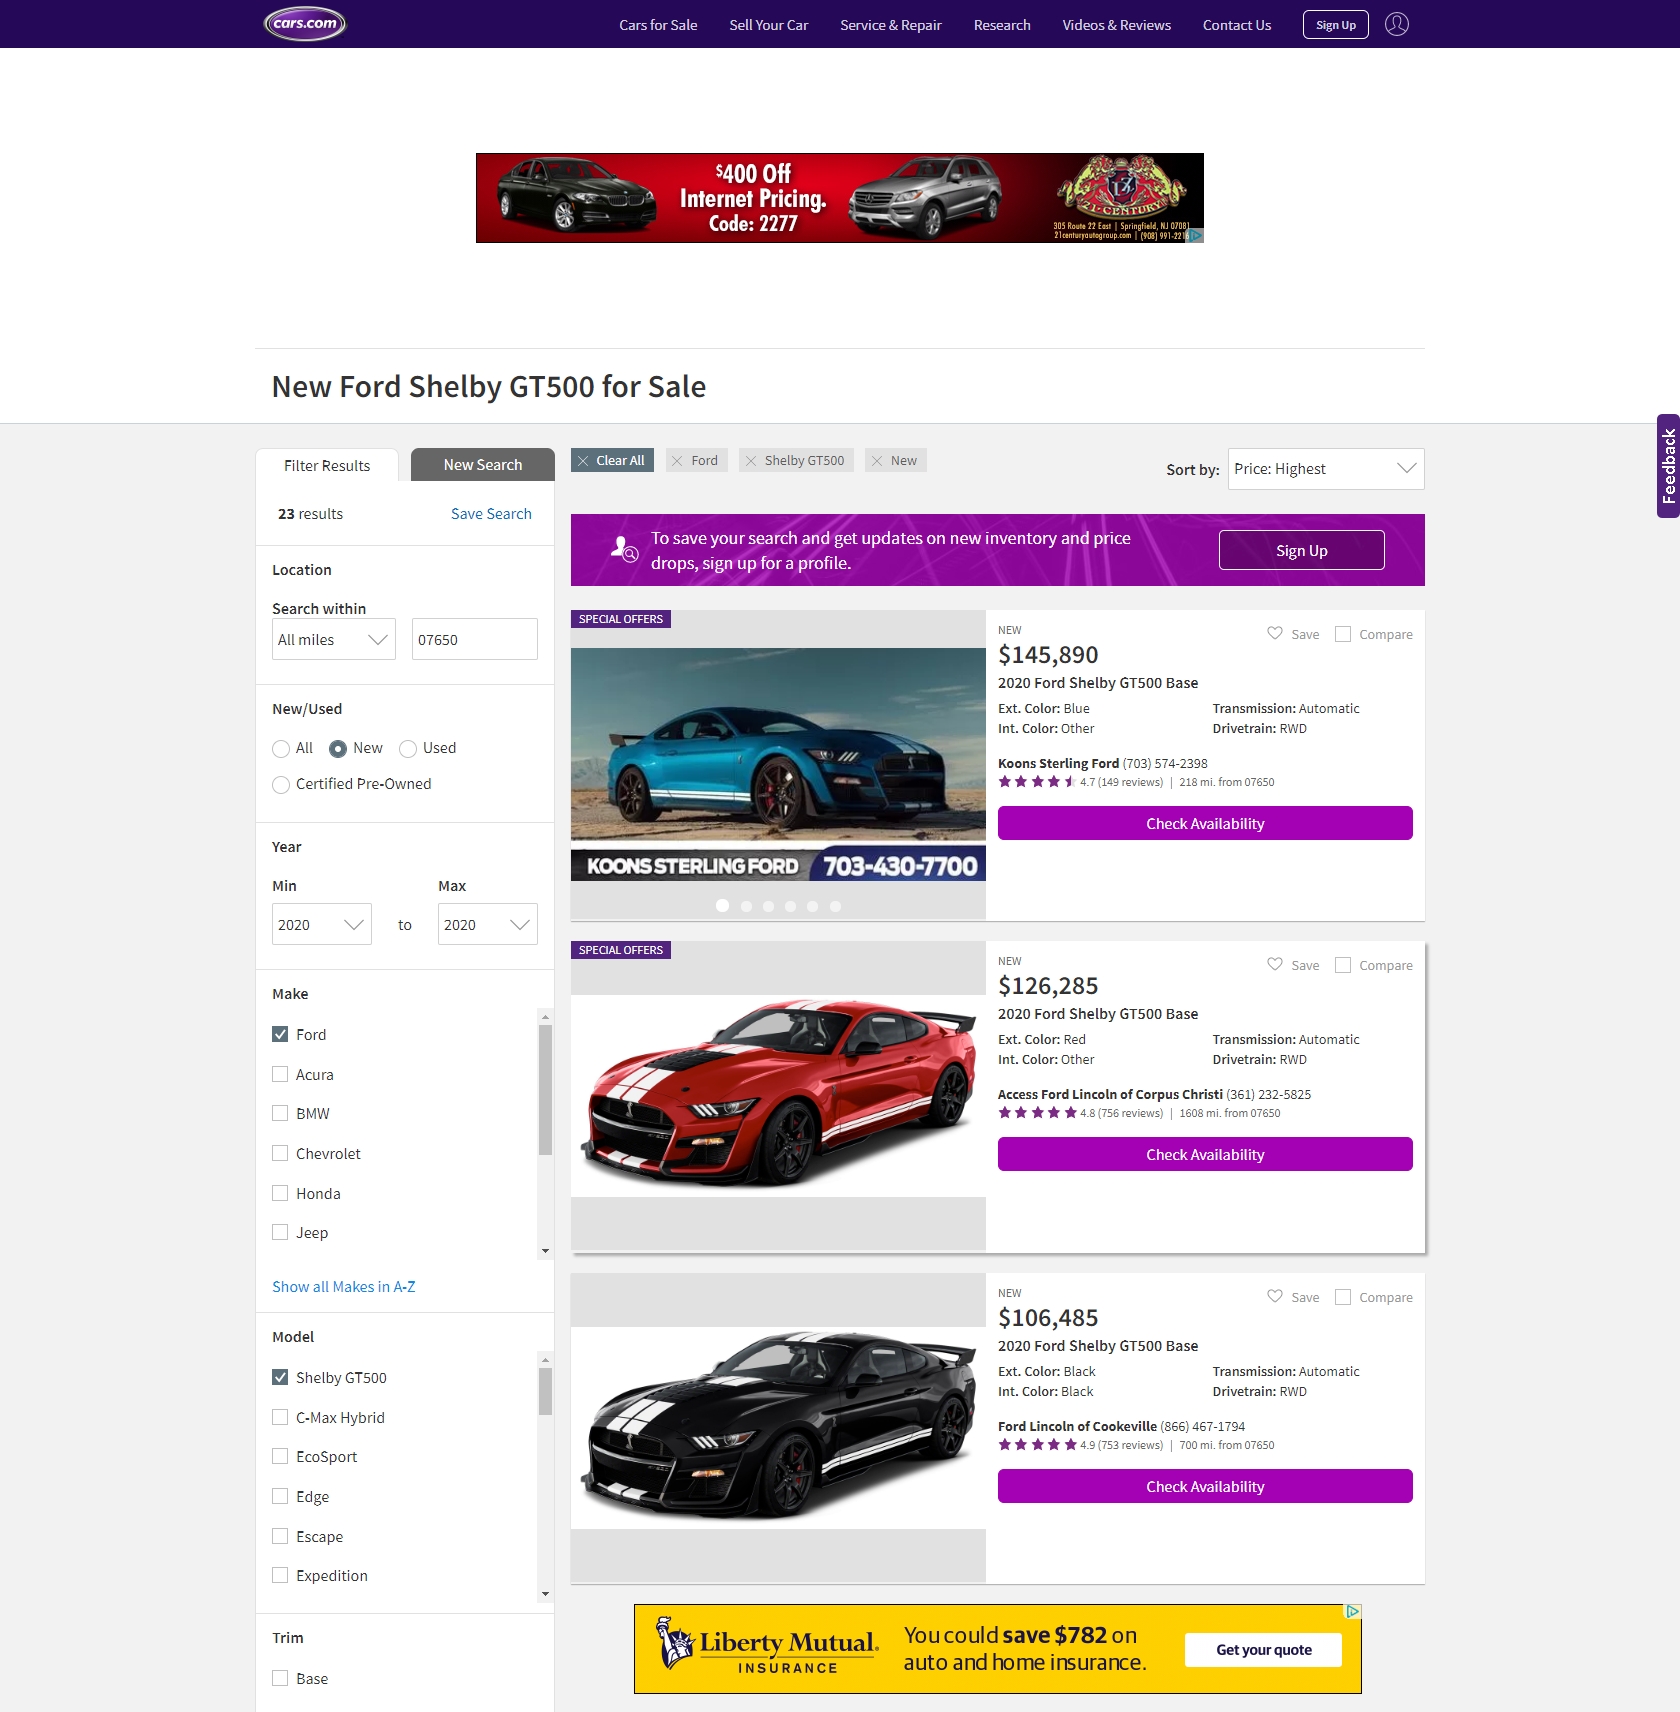Image resolution: width=1680 pixels, height=1712 pixels.
Task: Expand the Min year dropdown
Action: click(321, 924)
